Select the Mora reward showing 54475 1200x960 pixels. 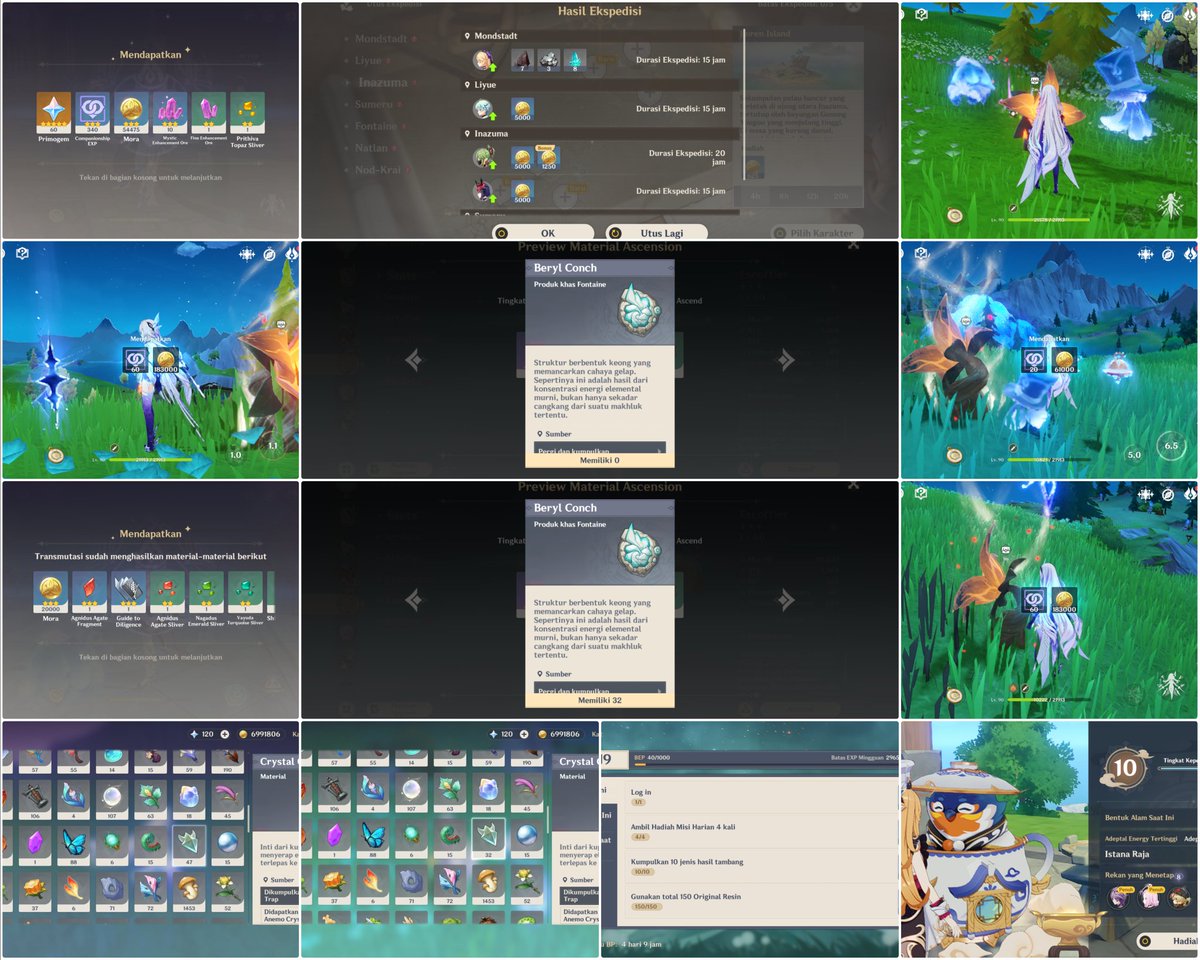[x=131, y=113]
